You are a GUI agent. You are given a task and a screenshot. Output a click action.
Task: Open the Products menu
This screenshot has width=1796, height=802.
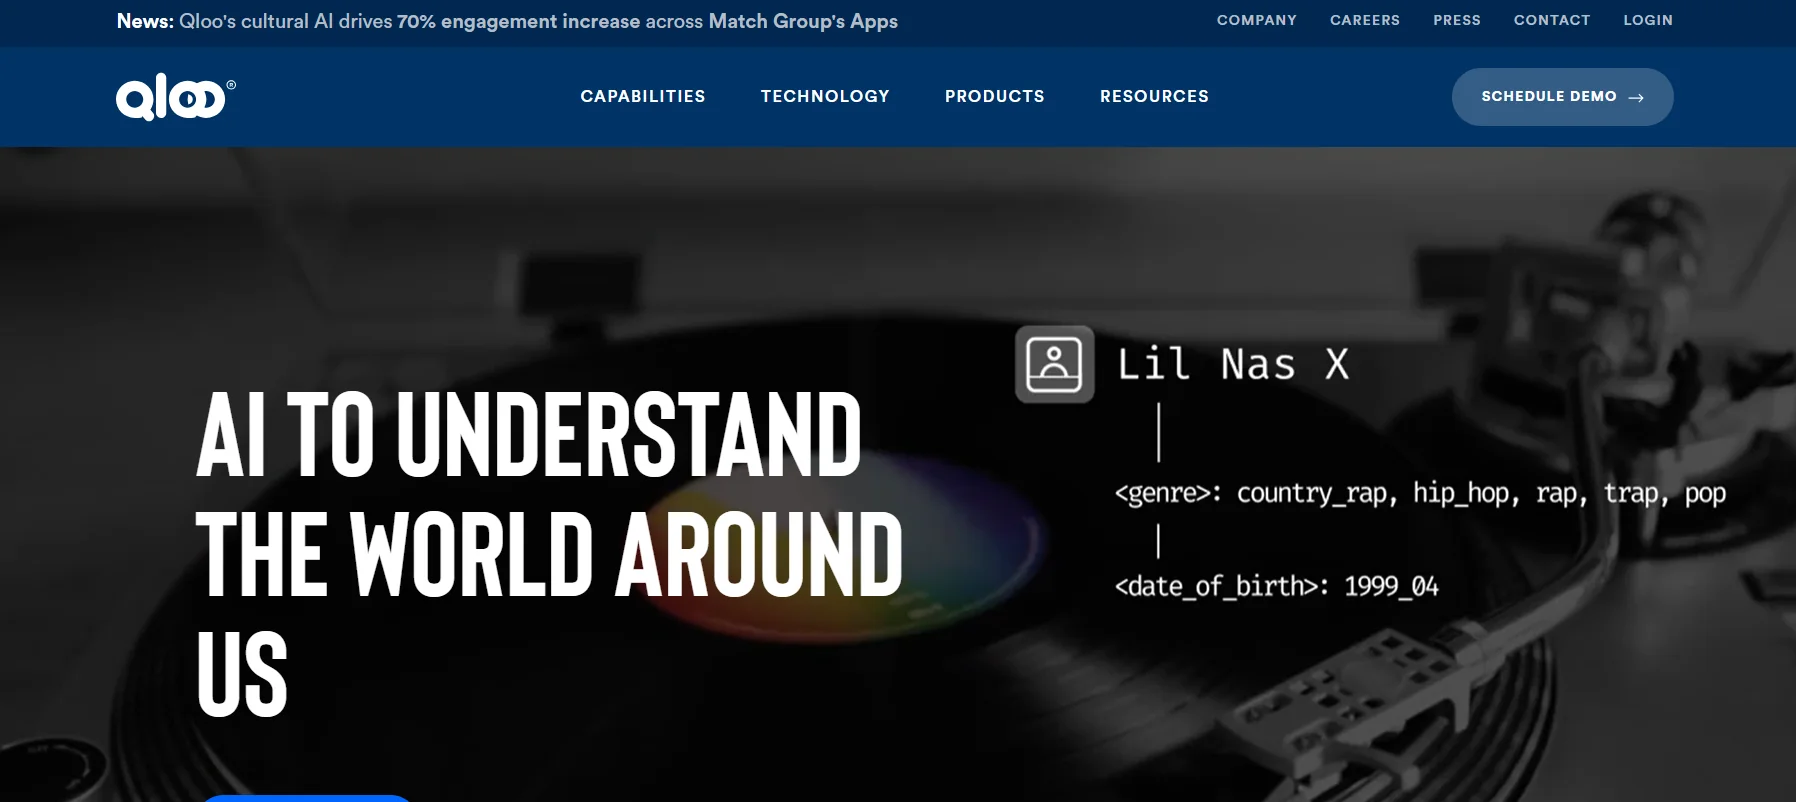pos(995,96)
